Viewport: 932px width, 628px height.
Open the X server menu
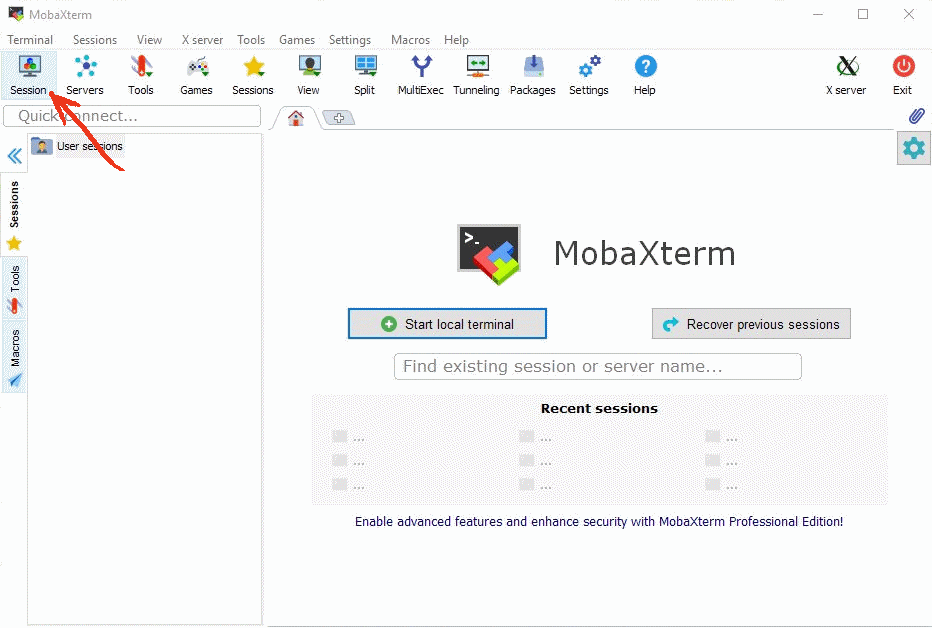tap(202, 40)
